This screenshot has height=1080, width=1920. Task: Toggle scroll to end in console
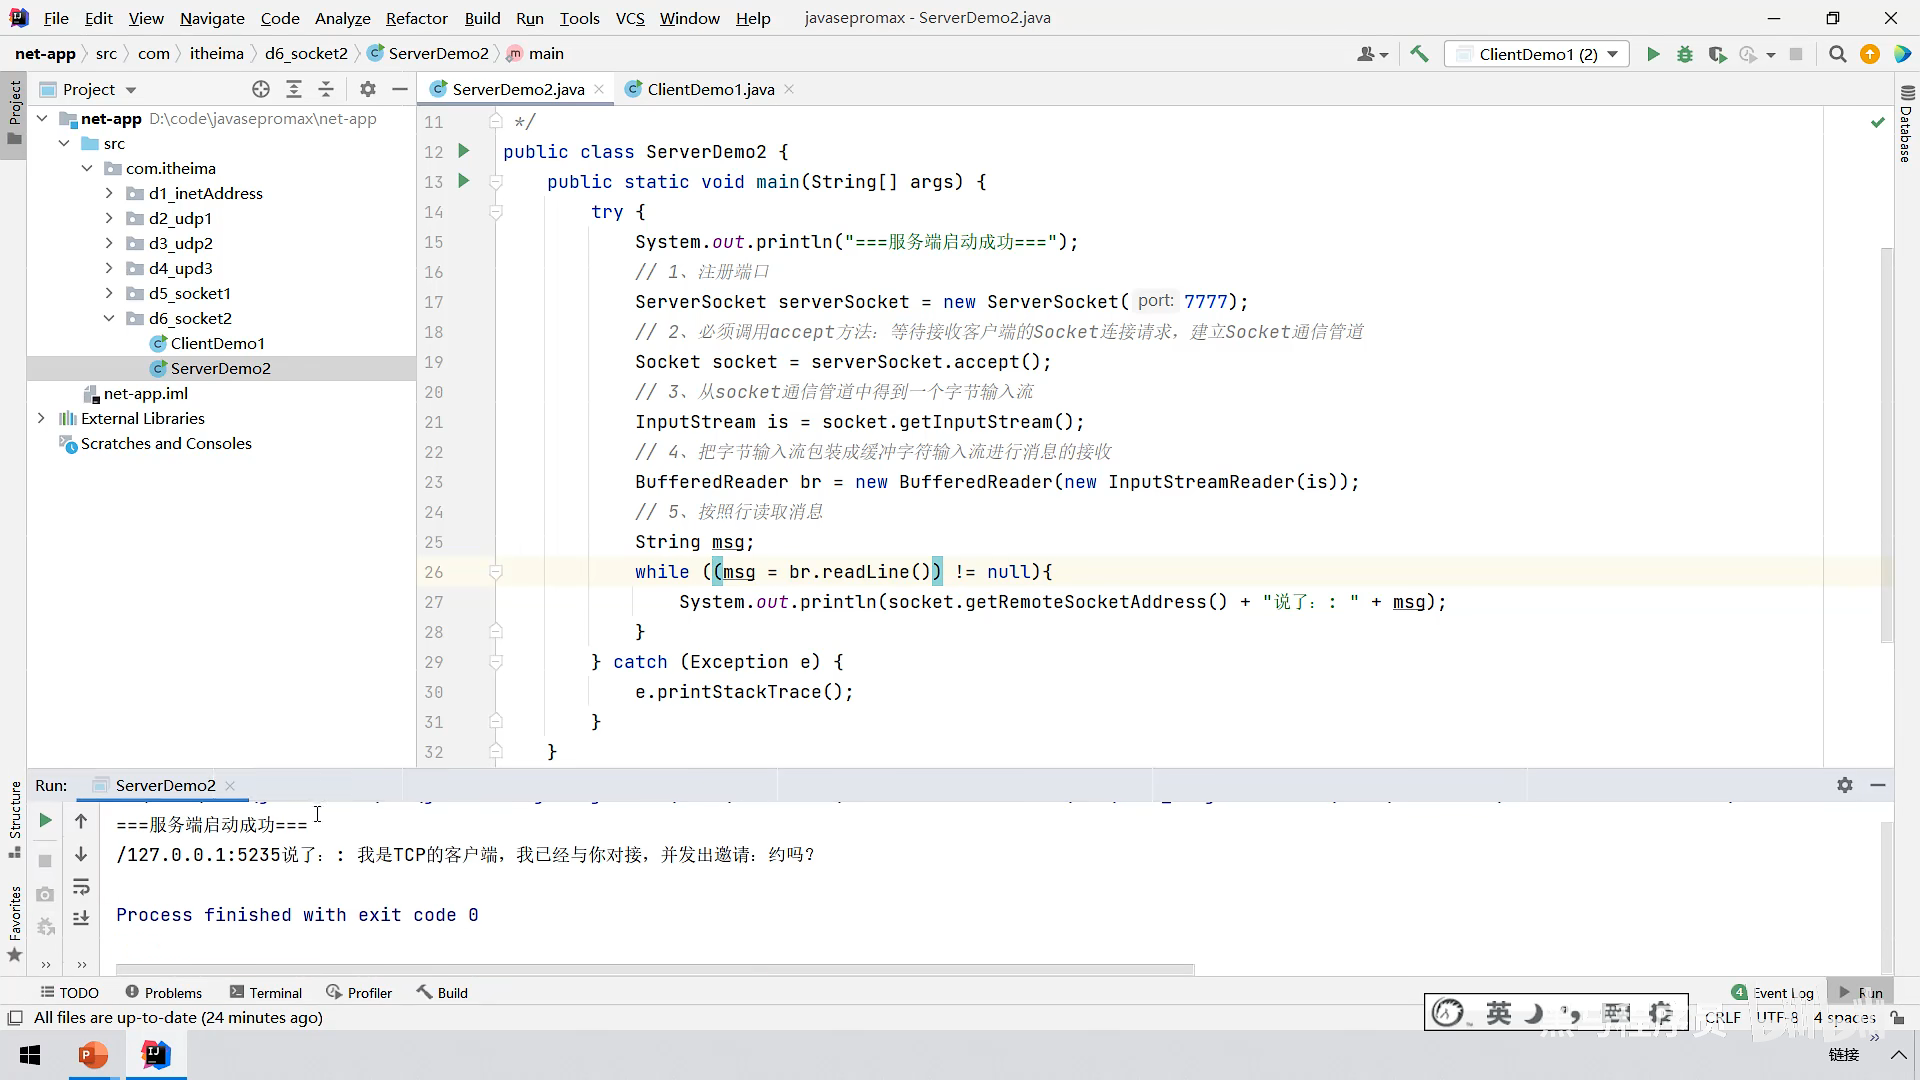click(81, 917)
